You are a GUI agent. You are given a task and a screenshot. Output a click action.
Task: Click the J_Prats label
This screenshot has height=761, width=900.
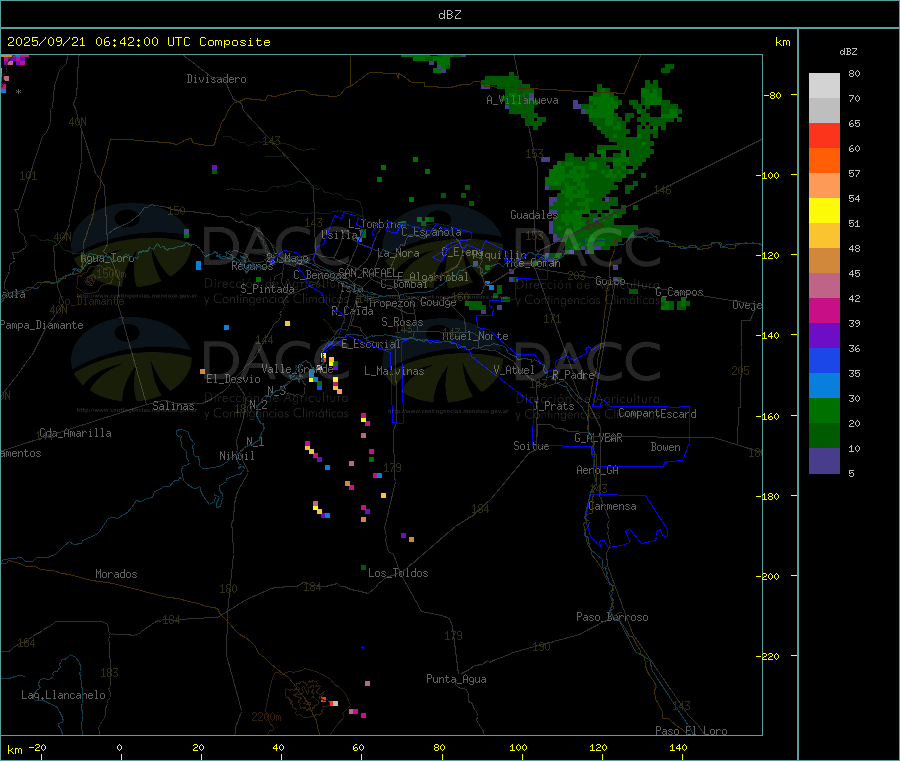[x=553, y=406]
